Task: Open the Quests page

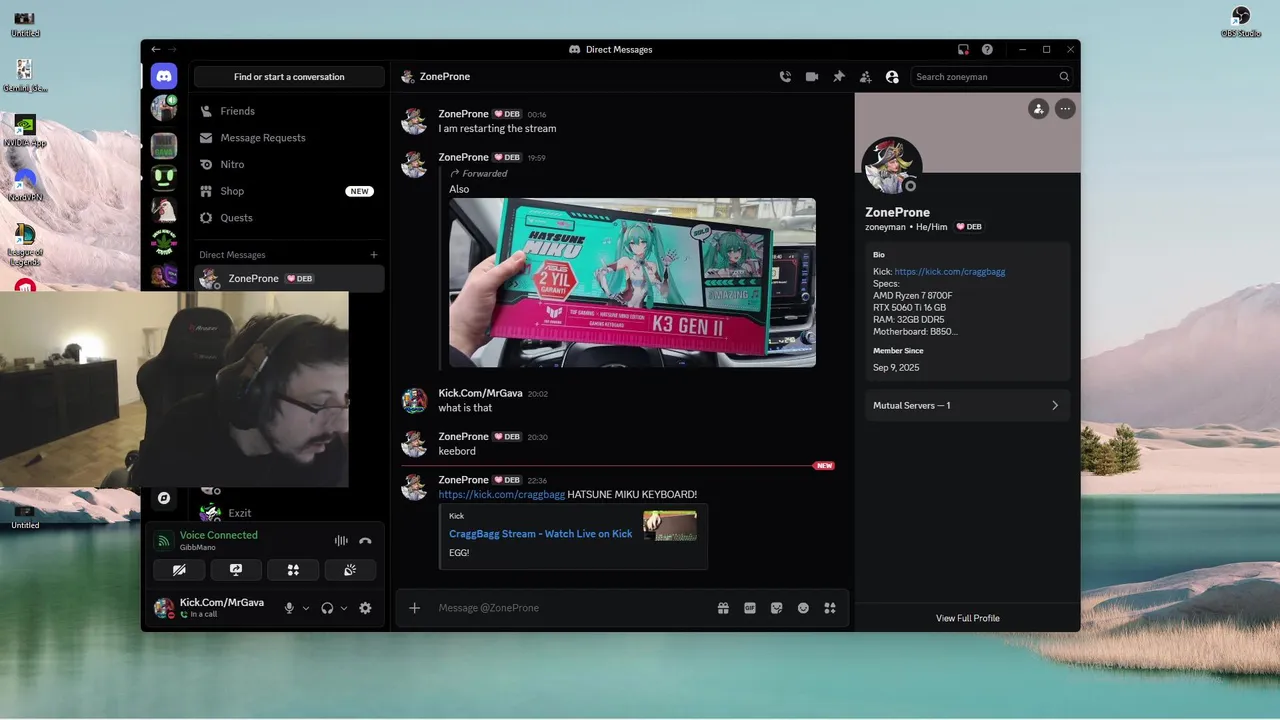Action: click(289, 218)
